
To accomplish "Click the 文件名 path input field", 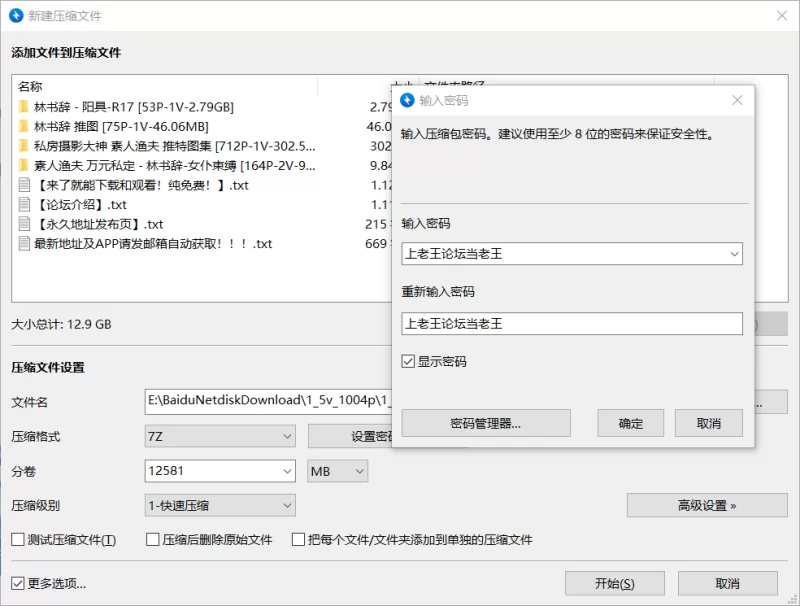I will coord(268,401).
